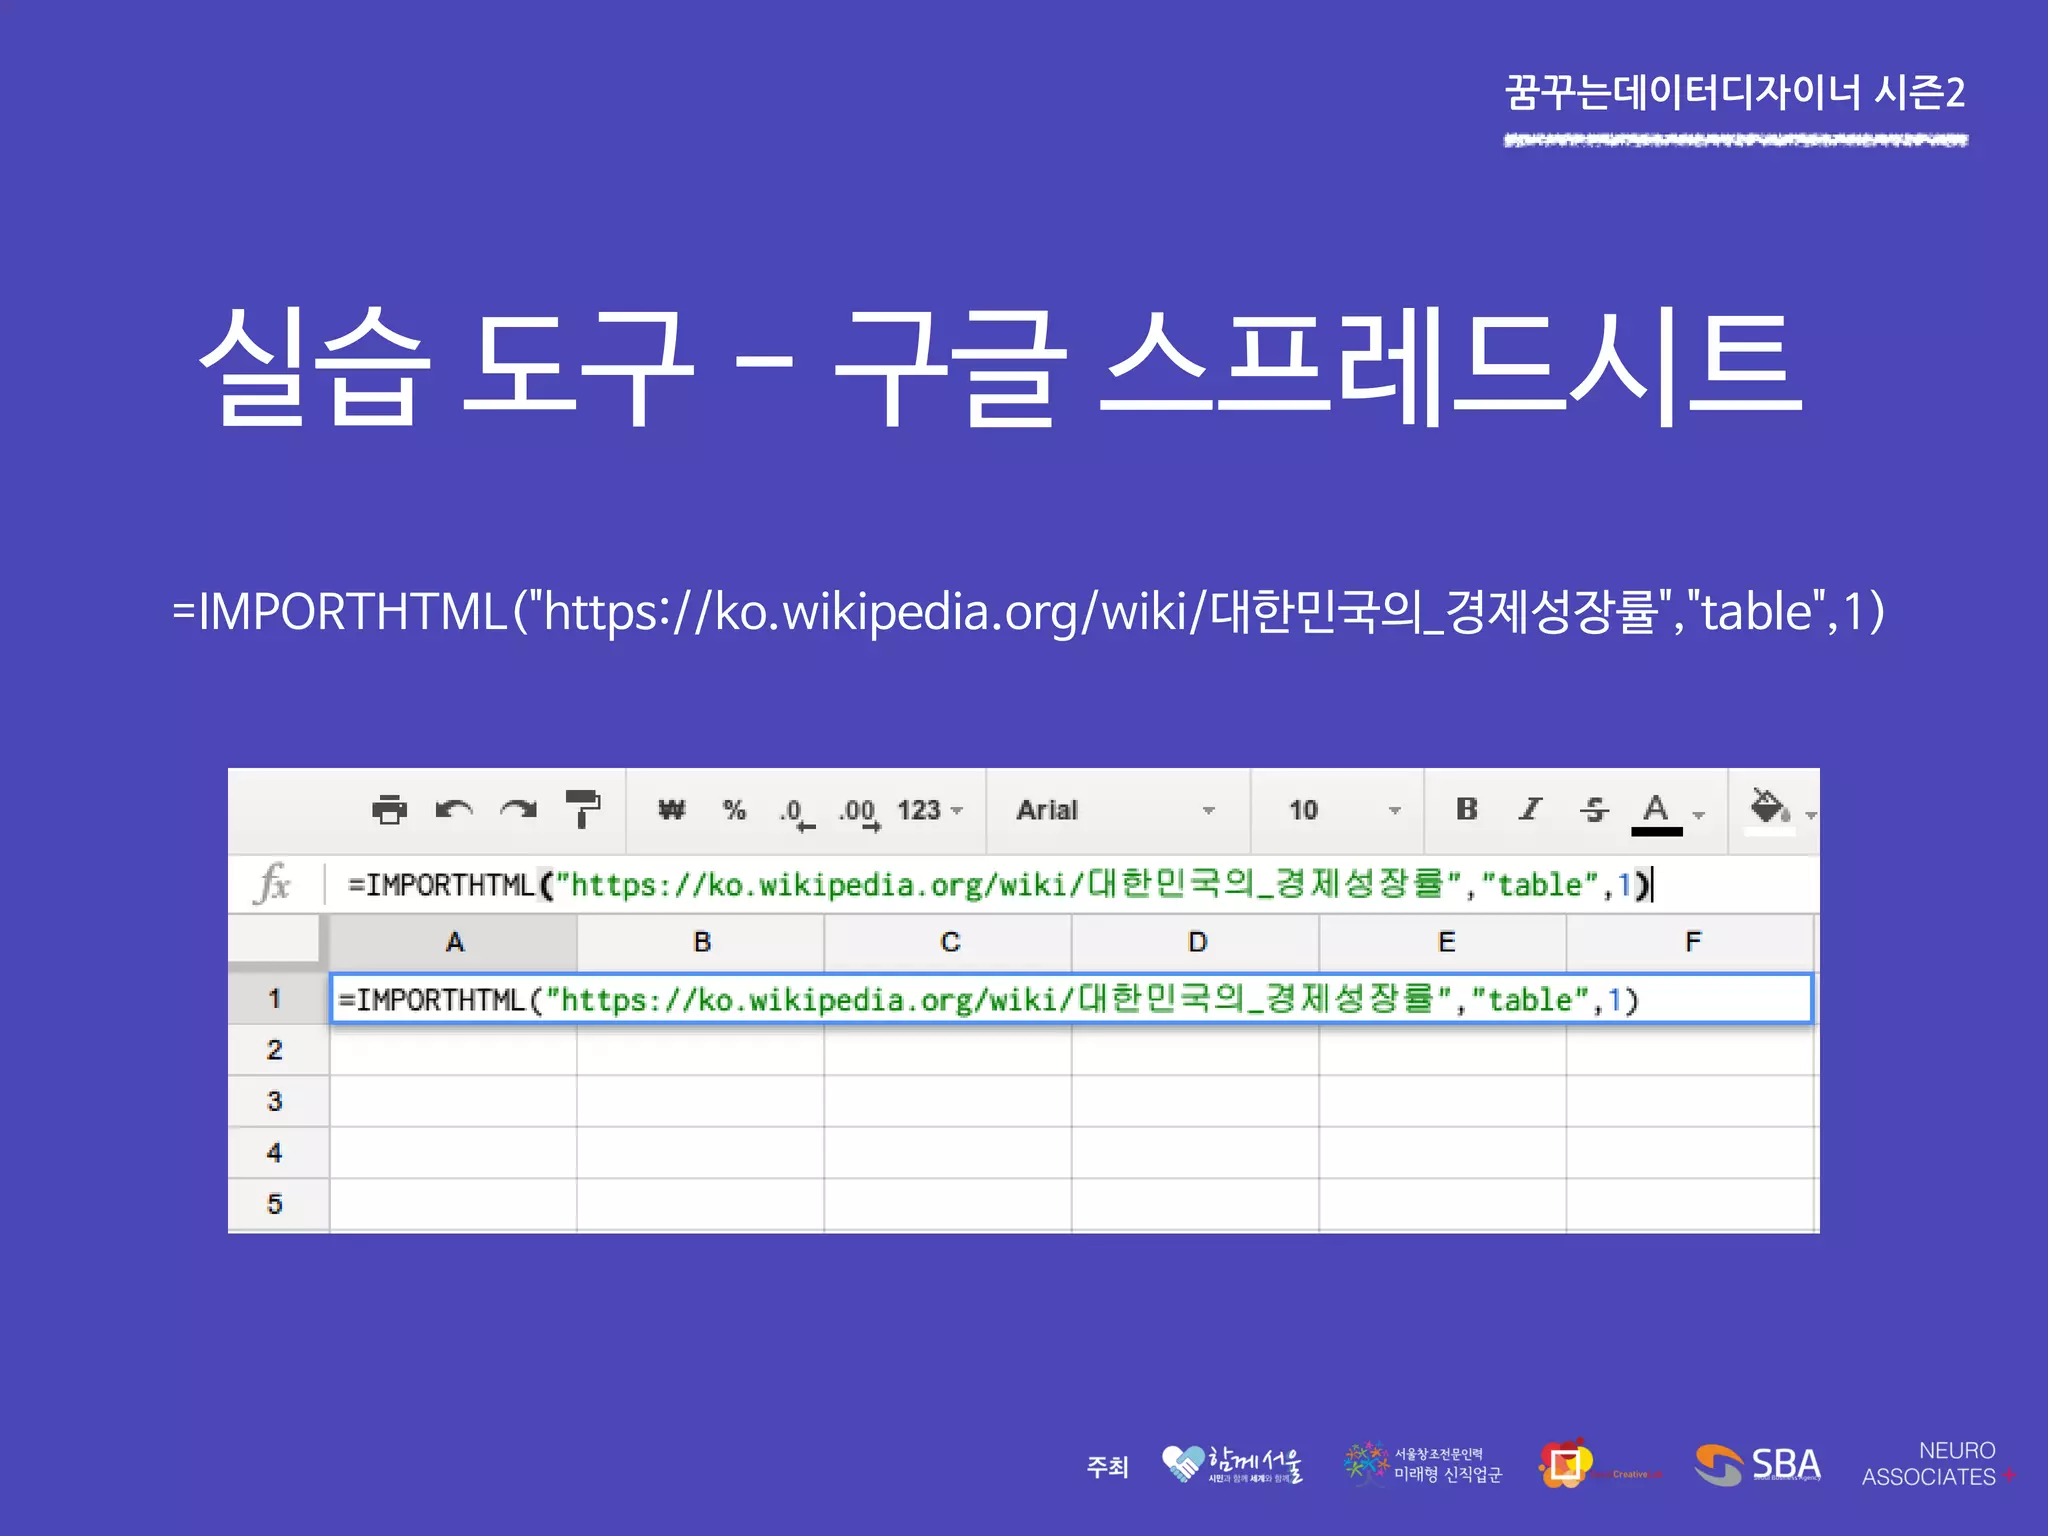Decrease decimal places icon
This screenshot has height=1536, width=2048.
click(x=796, y=813)
